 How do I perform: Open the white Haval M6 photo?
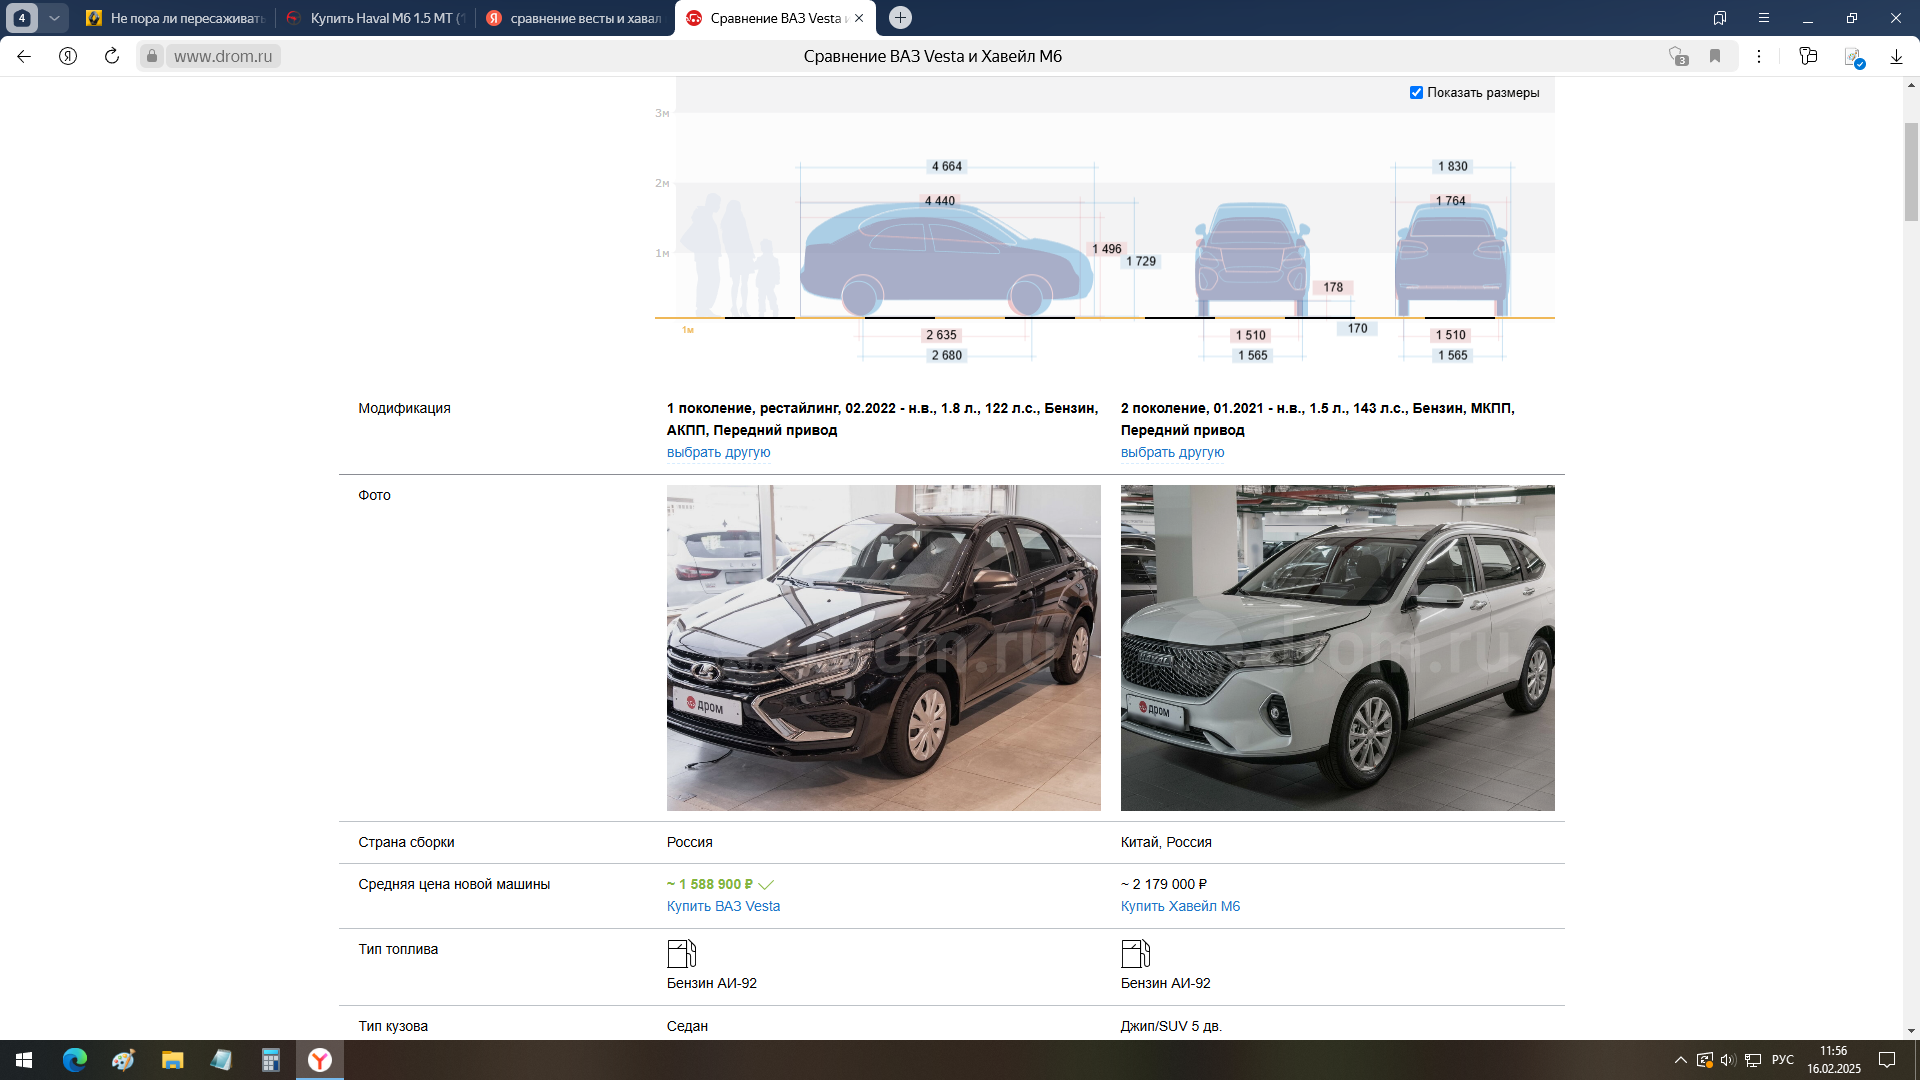pyautogui.click(x=1338, y=648)
